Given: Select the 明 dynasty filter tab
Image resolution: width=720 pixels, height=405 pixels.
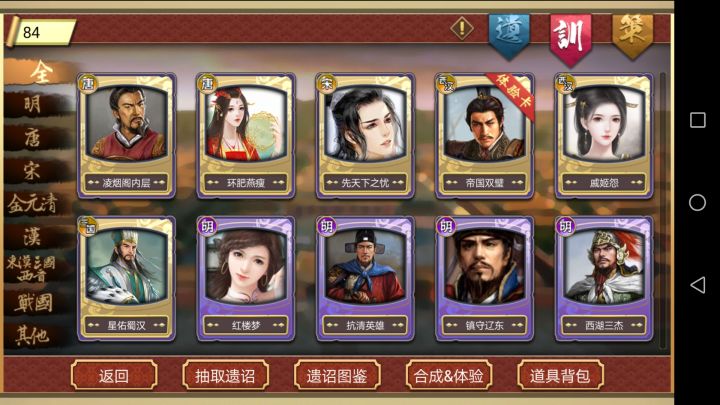Looking at the screenshot, I should click(34, 104).
